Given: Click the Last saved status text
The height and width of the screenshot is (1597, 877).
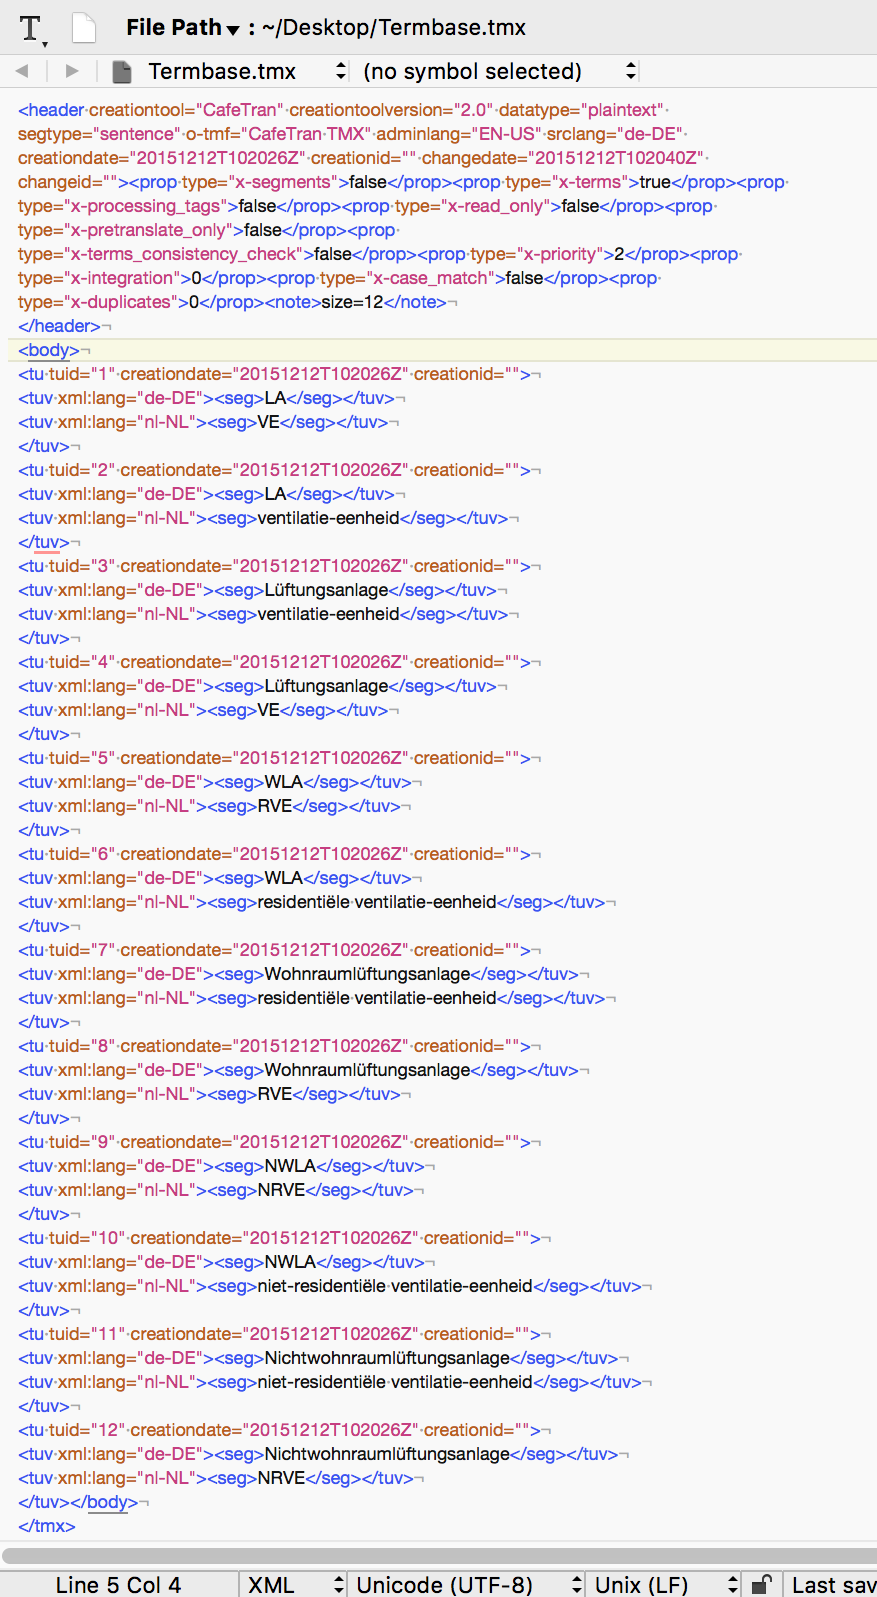Looking at the screenshot, I should click(832, 1584).
